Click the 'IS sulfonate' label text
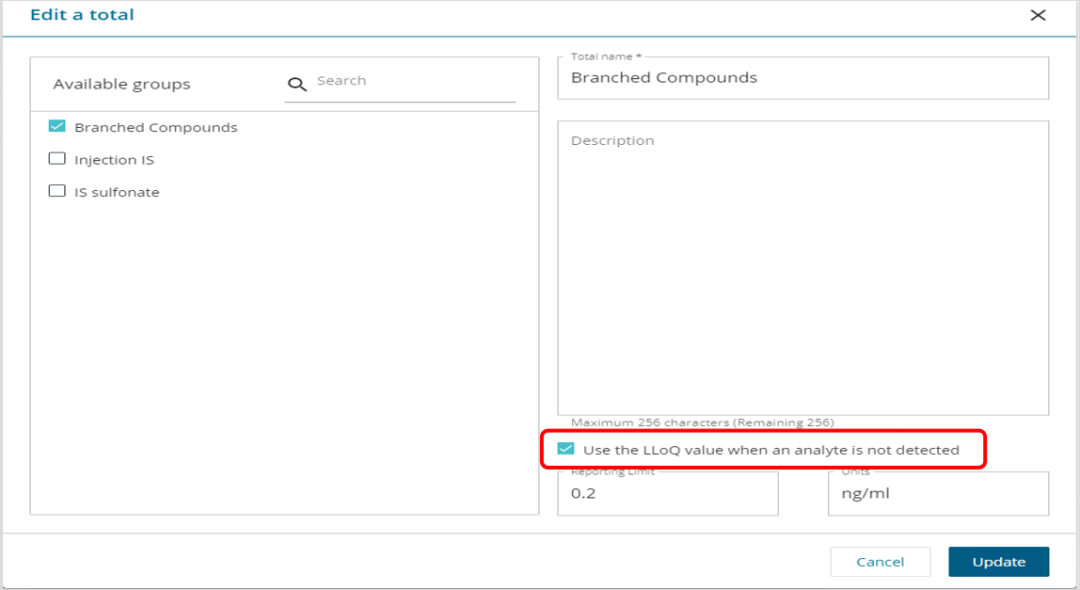Viewport: 1080px width, 590px height. 117,192
